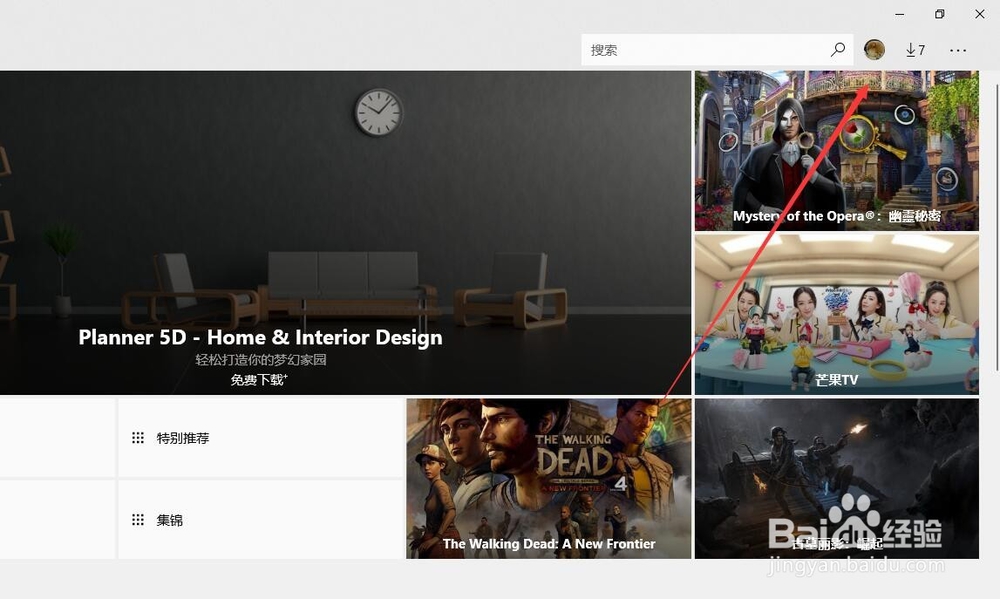The width and height of the screenshot is (1000, 599).
Task: Open the 芒果TV app tile
Action: tap(837, 314)
